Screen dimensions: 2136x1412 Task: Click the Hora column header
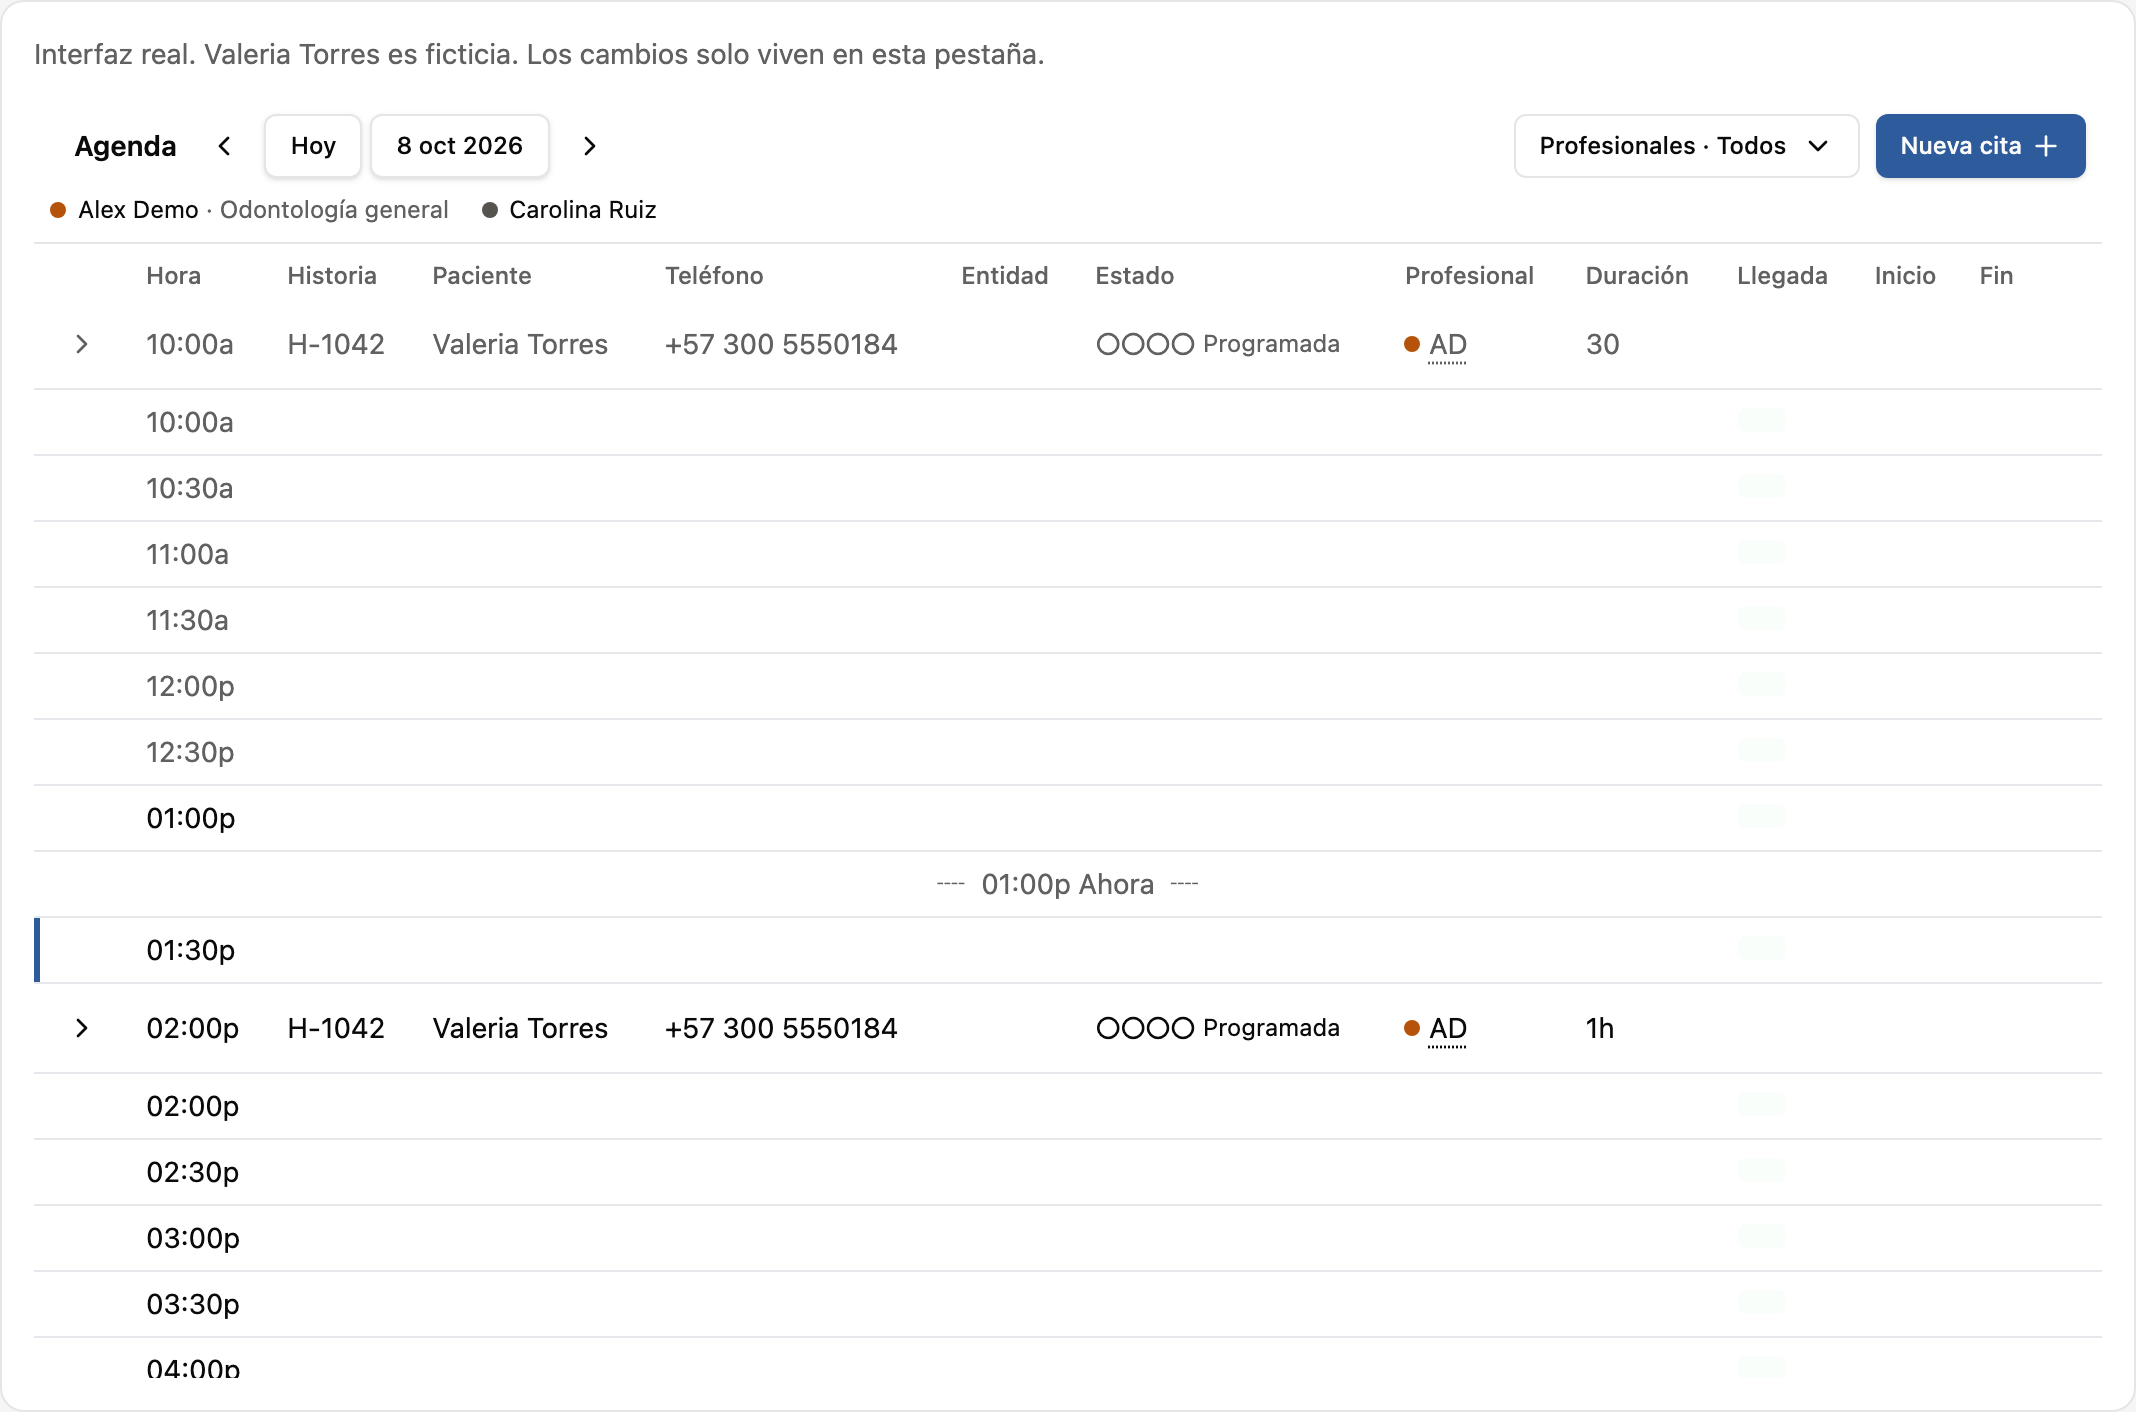[173, 276]
